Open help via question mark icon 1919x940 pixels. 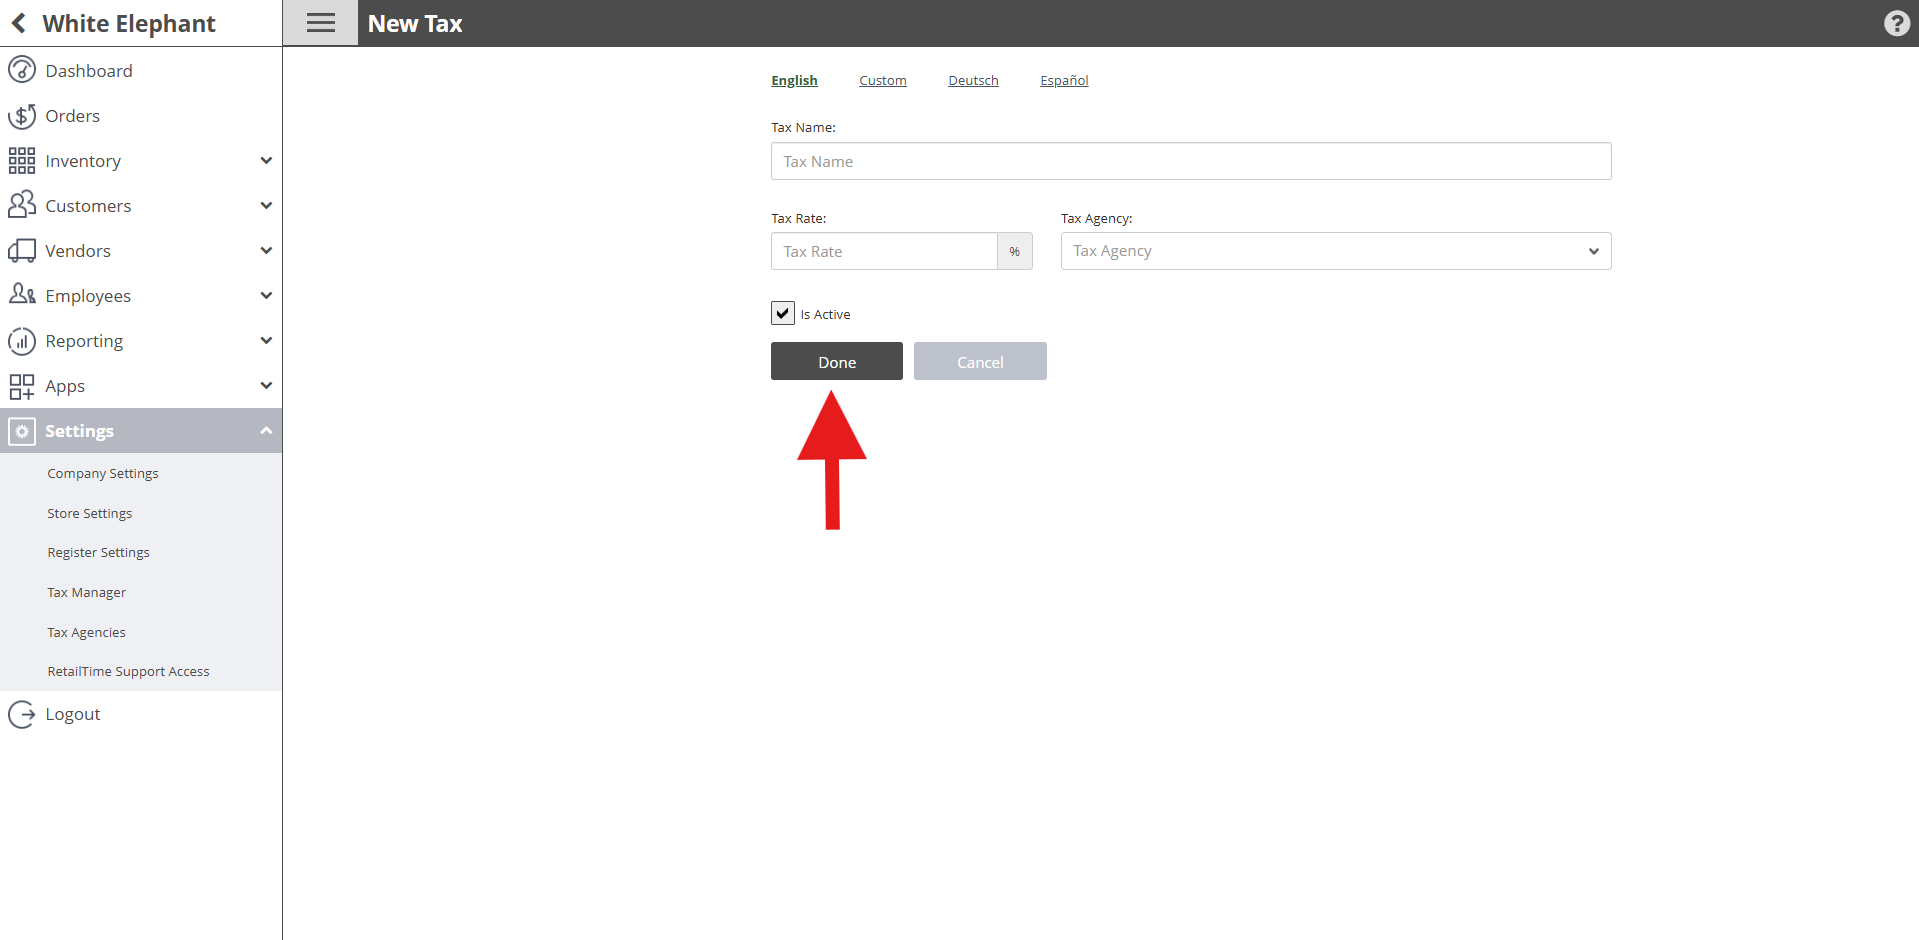(1896, 23)
